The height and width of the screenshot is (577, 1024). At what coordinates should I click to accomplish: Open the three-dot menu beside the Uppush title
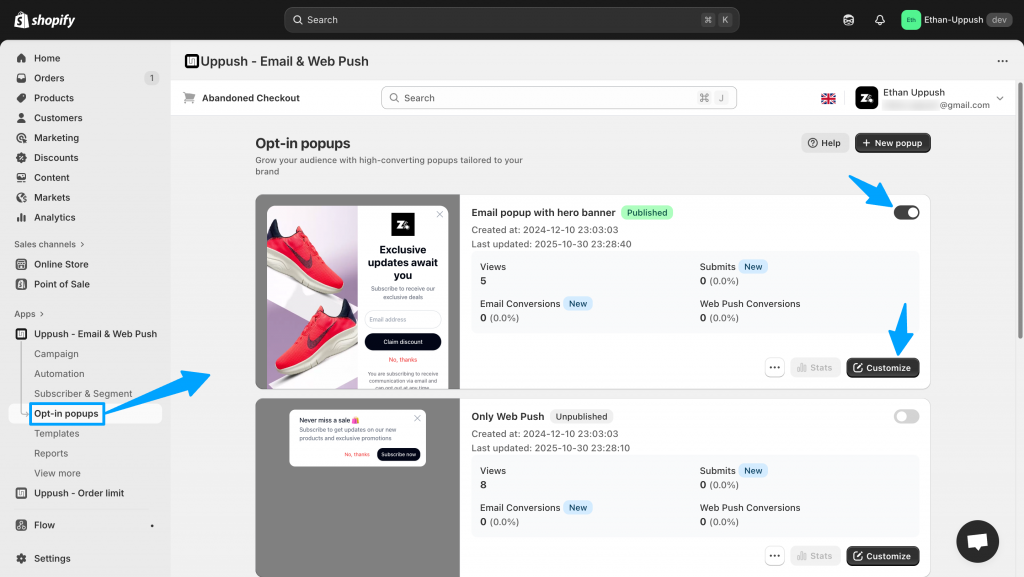click(x=1003, y=61)
